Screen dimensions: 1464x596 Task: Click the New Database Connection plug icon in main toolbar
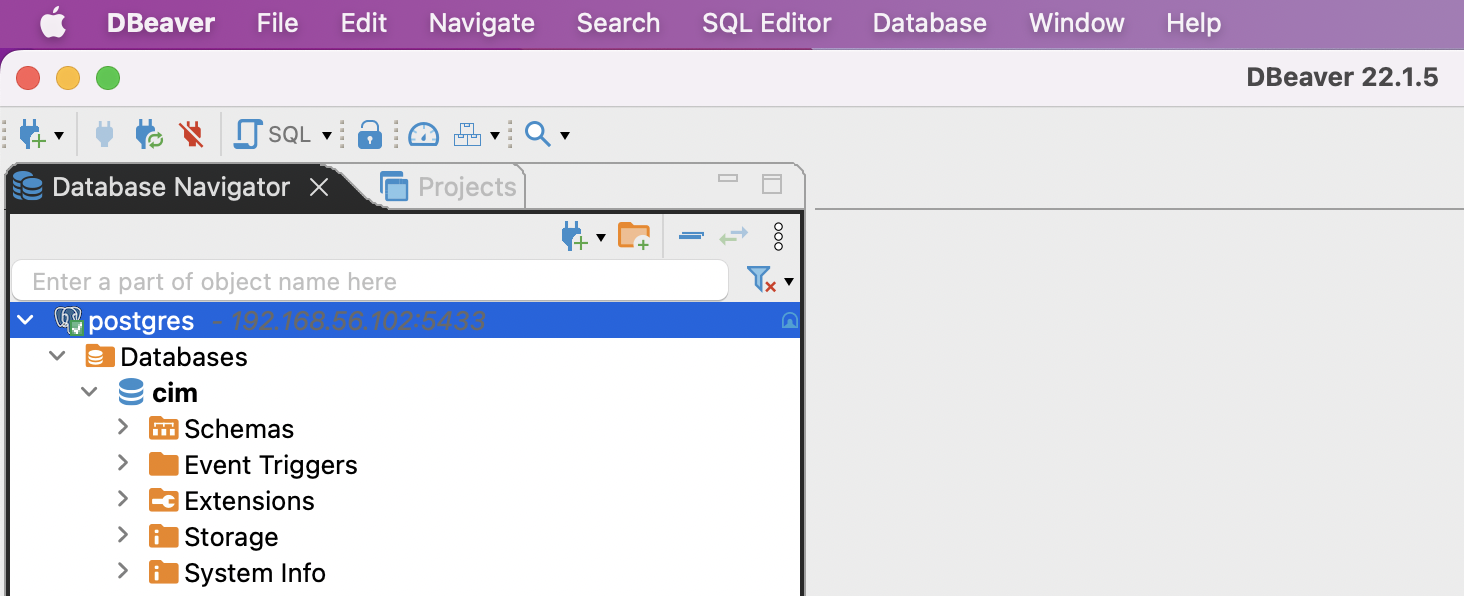32,134
